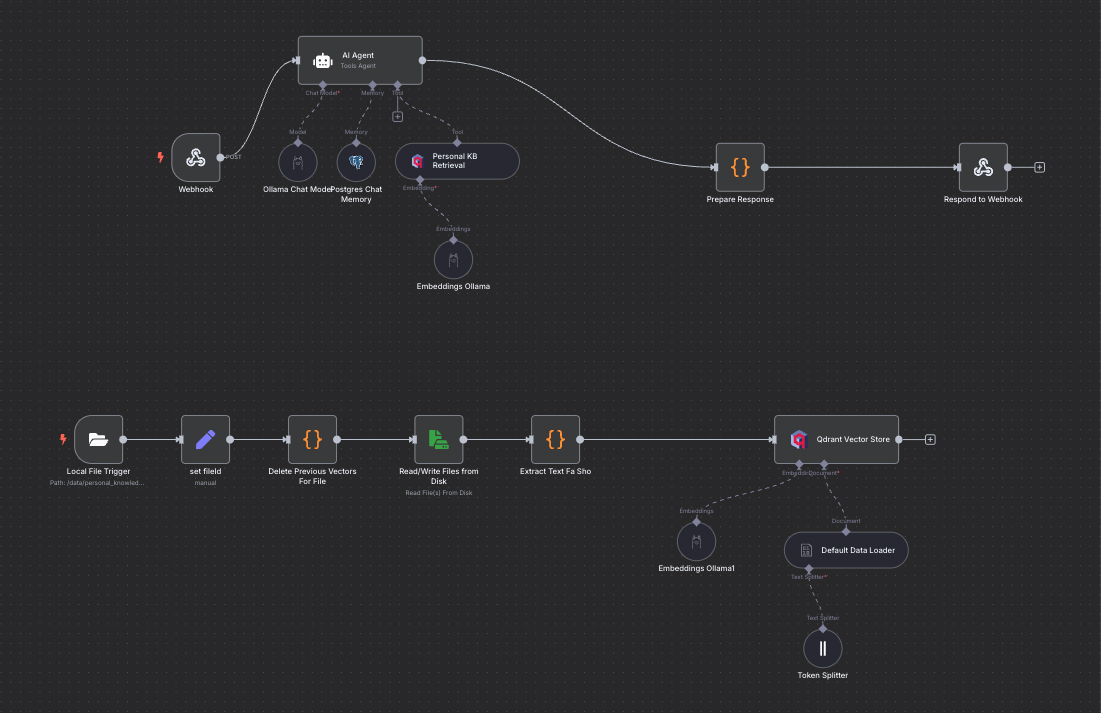Viewport: 1101px width, 713px height.
Task: Click AI Agent Chat Model connector diamond
Action: [x=323, y=85]
